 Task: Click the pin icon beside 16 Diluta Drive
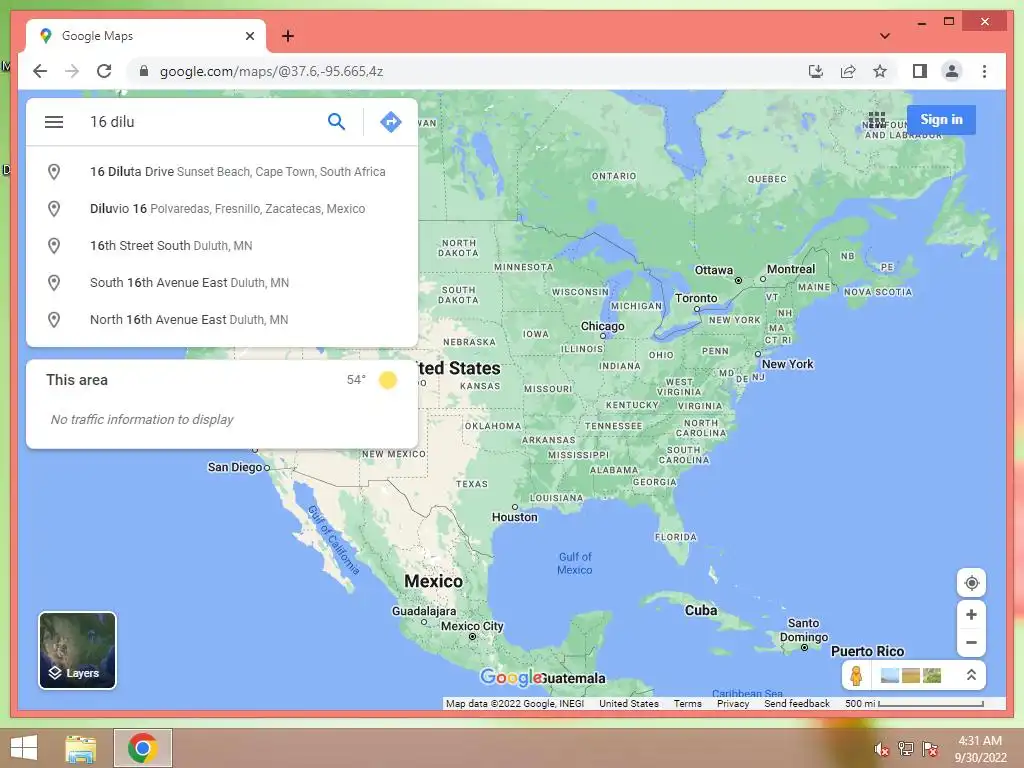coord(54,172)
